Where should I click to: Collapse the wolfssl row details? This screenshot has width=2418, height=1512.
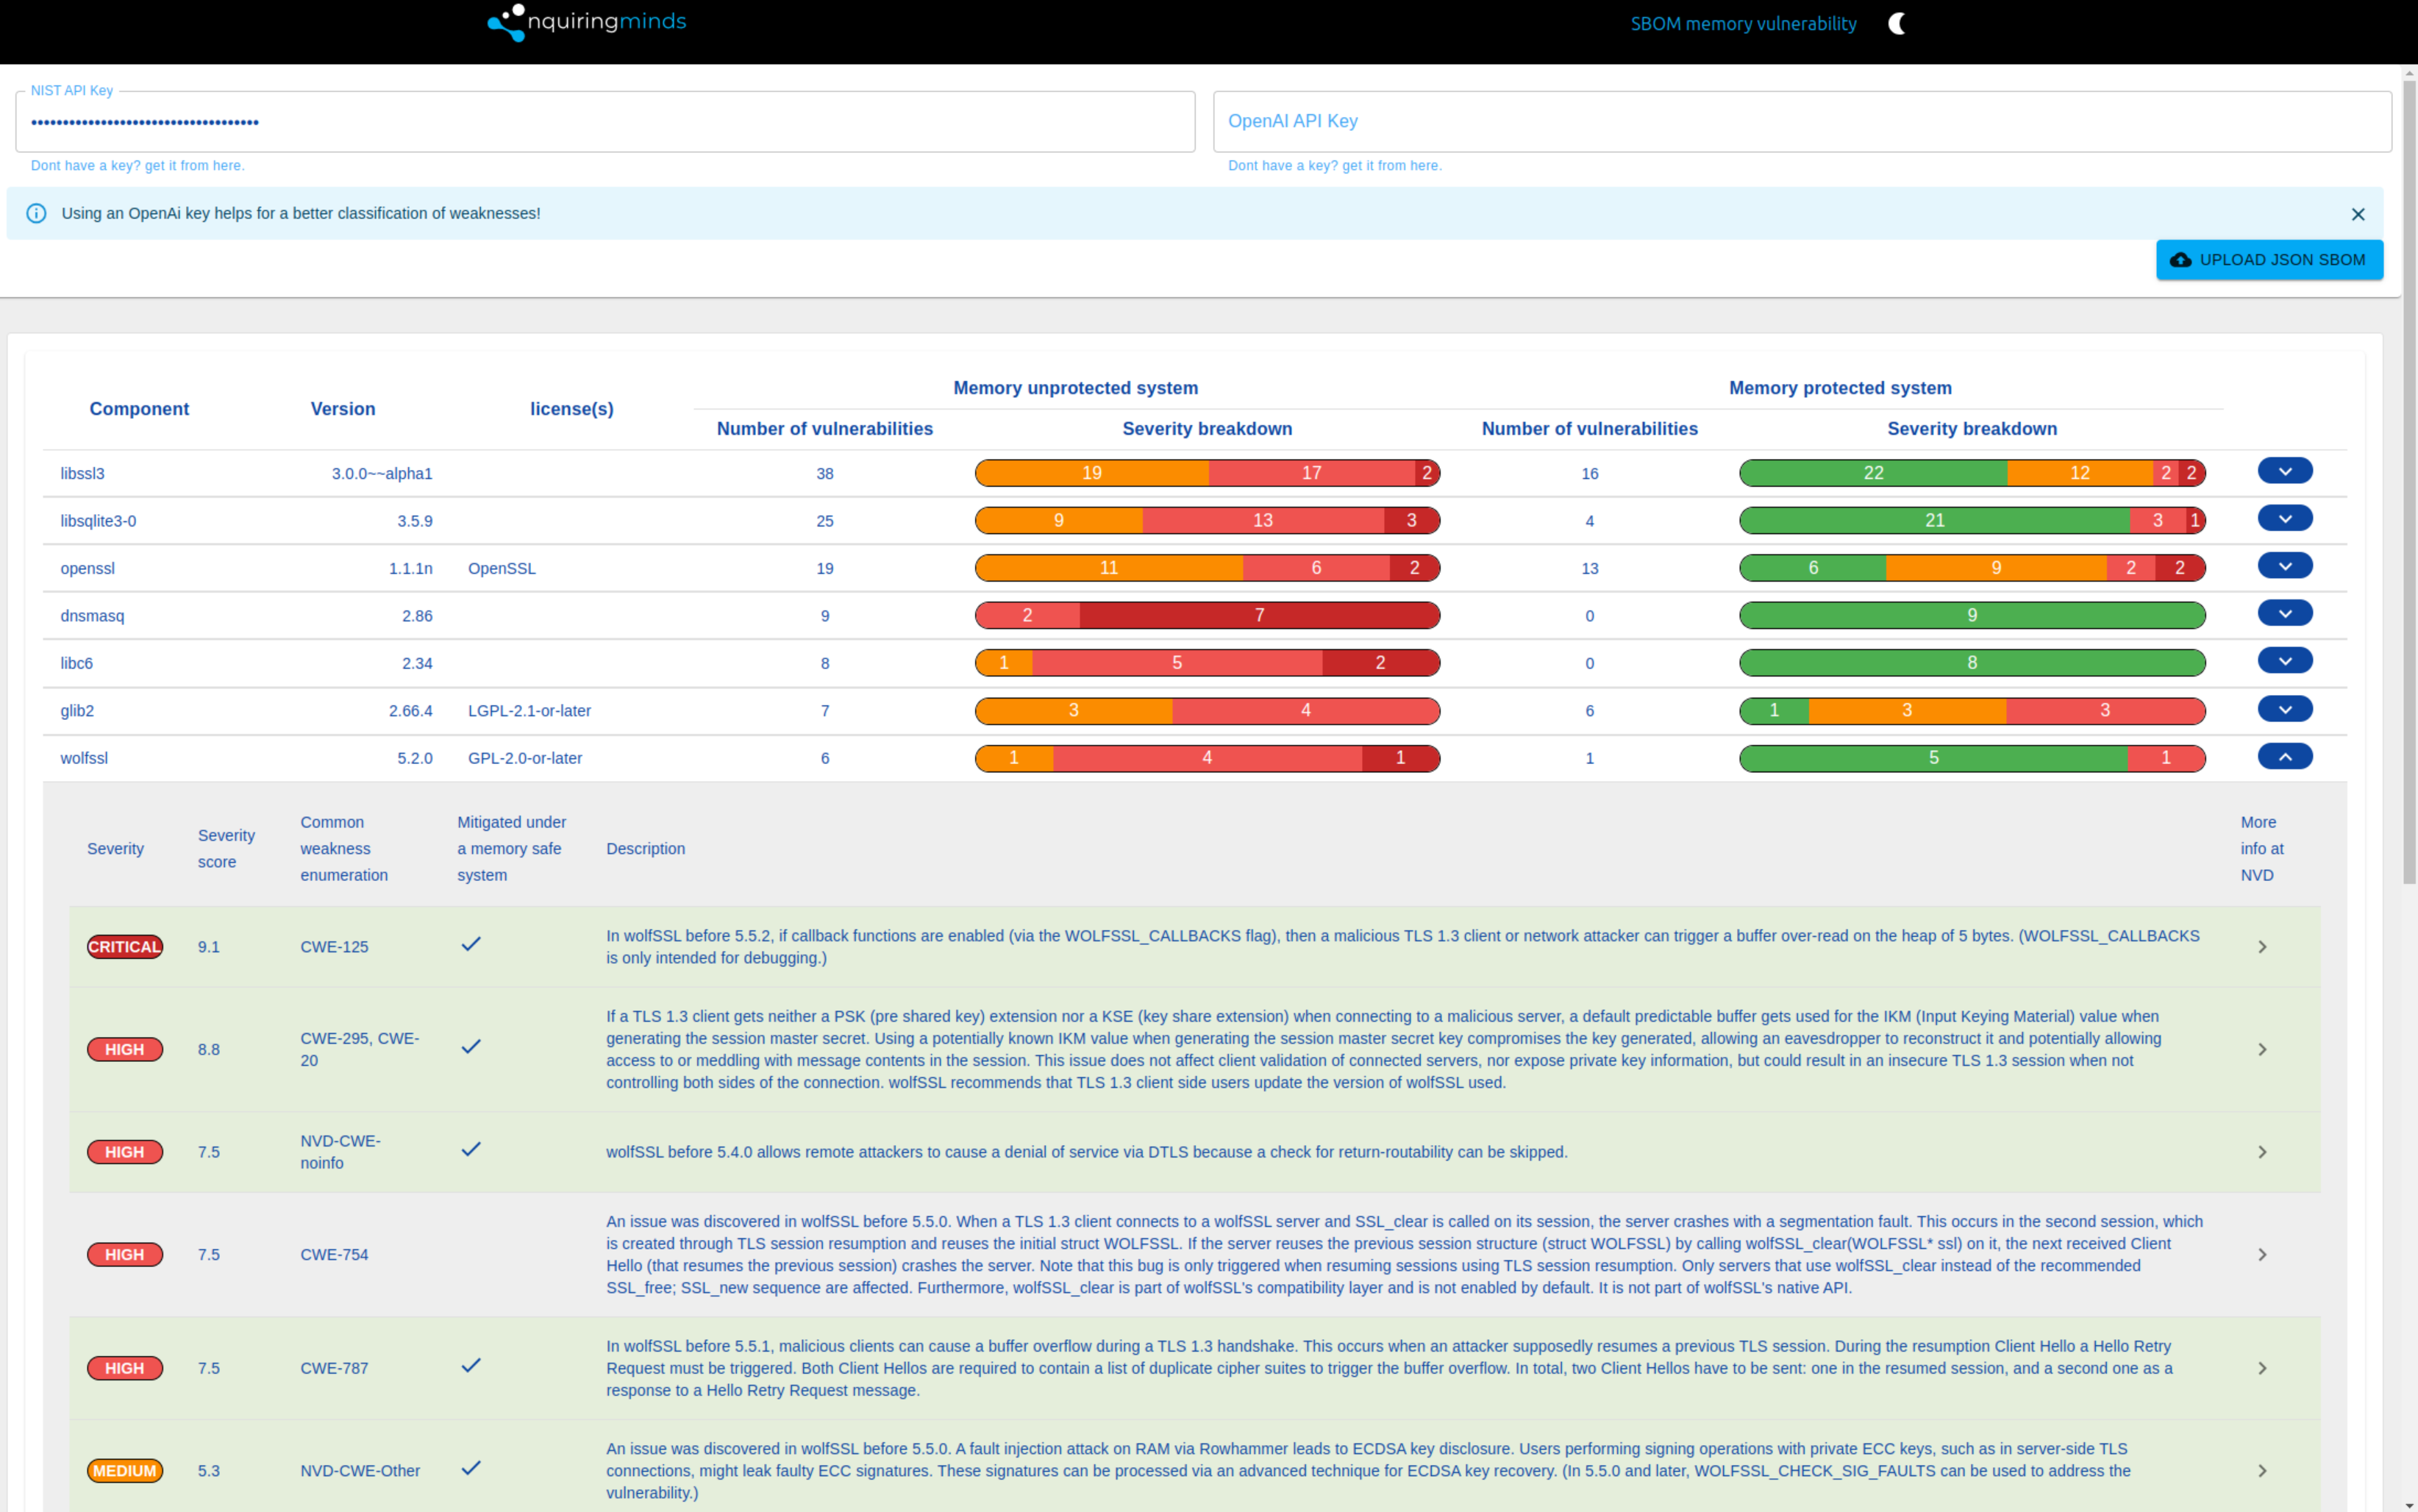pyautogui.click(x=2285, y=757)
